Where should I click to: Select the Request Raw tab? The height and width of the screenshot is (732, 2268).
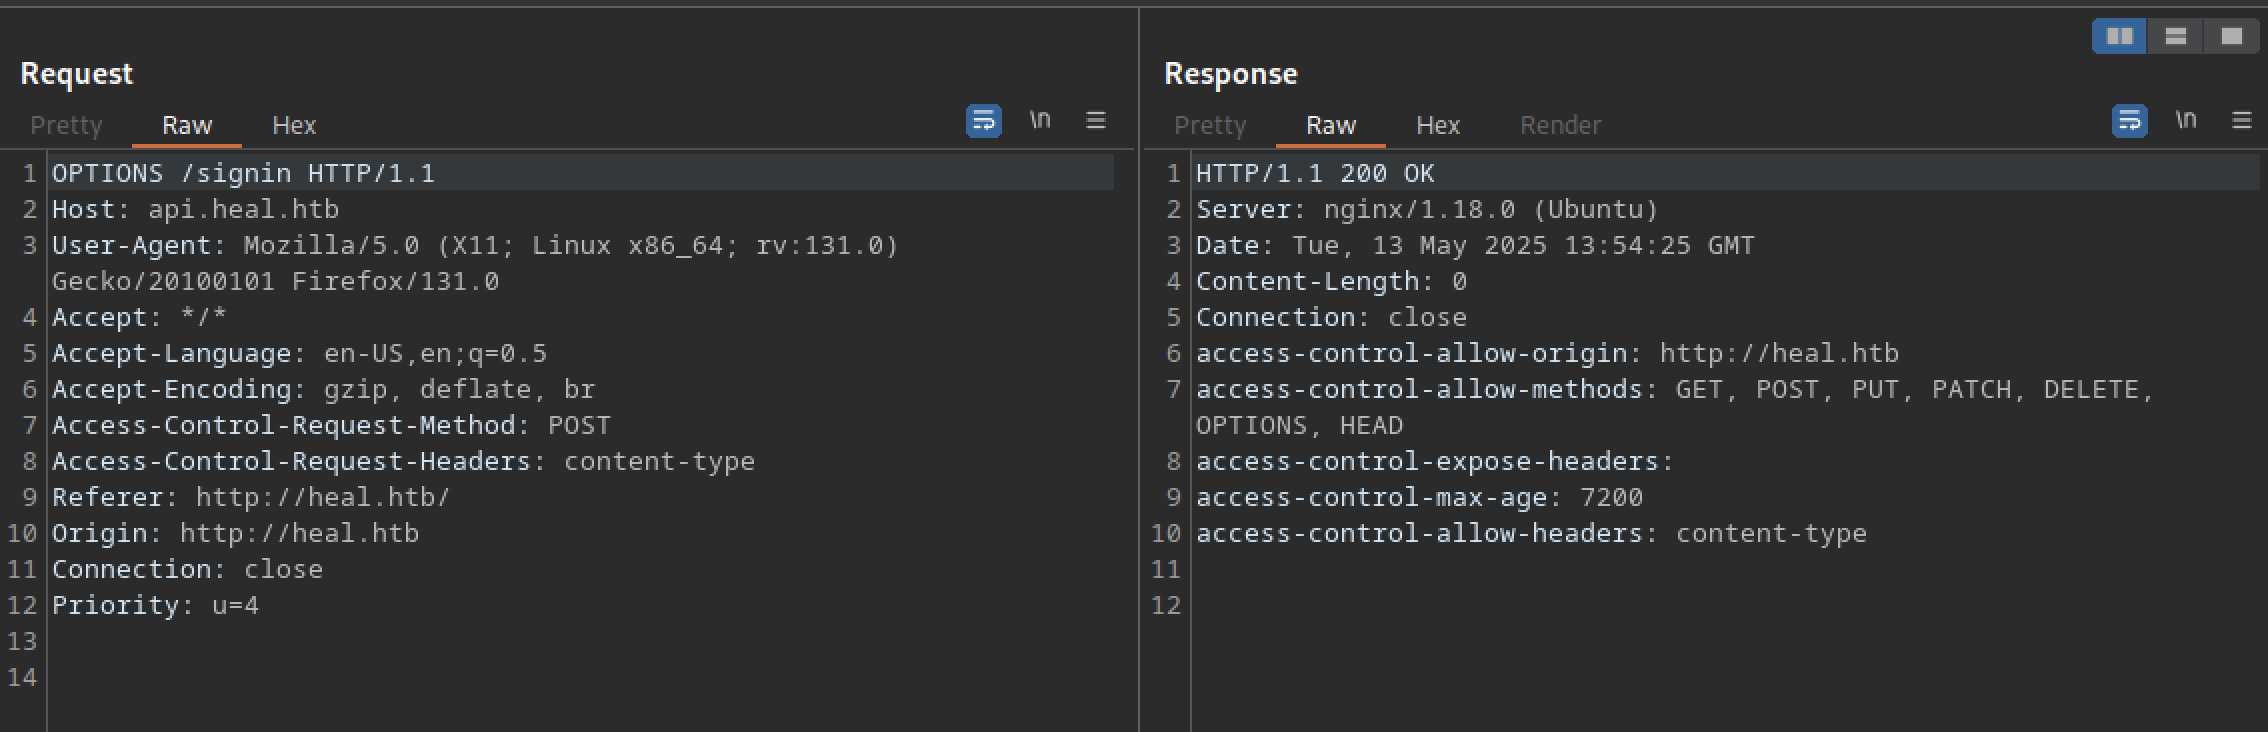(x=187, y=126)
